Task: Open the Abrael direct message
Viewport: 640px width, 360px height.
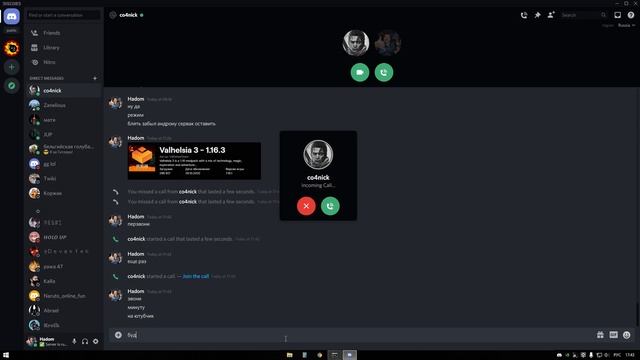Action: click(x=64, y=311)
